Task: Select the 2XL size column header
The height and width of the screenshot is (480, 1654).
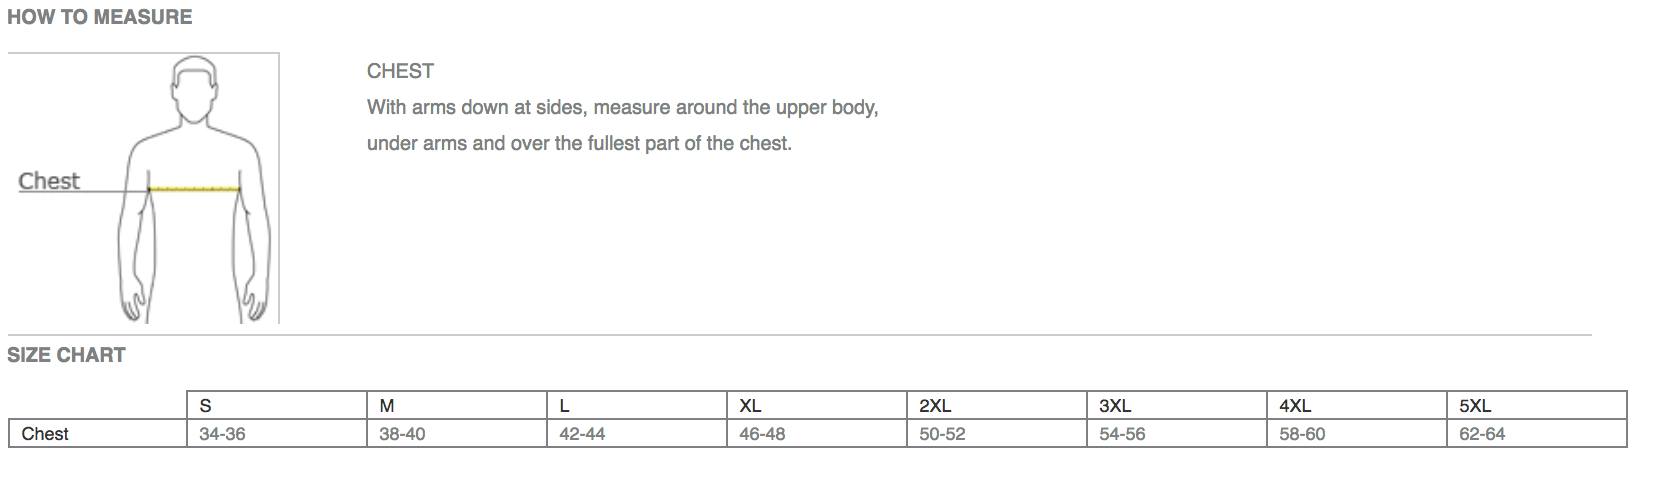Action: (997, 405)
